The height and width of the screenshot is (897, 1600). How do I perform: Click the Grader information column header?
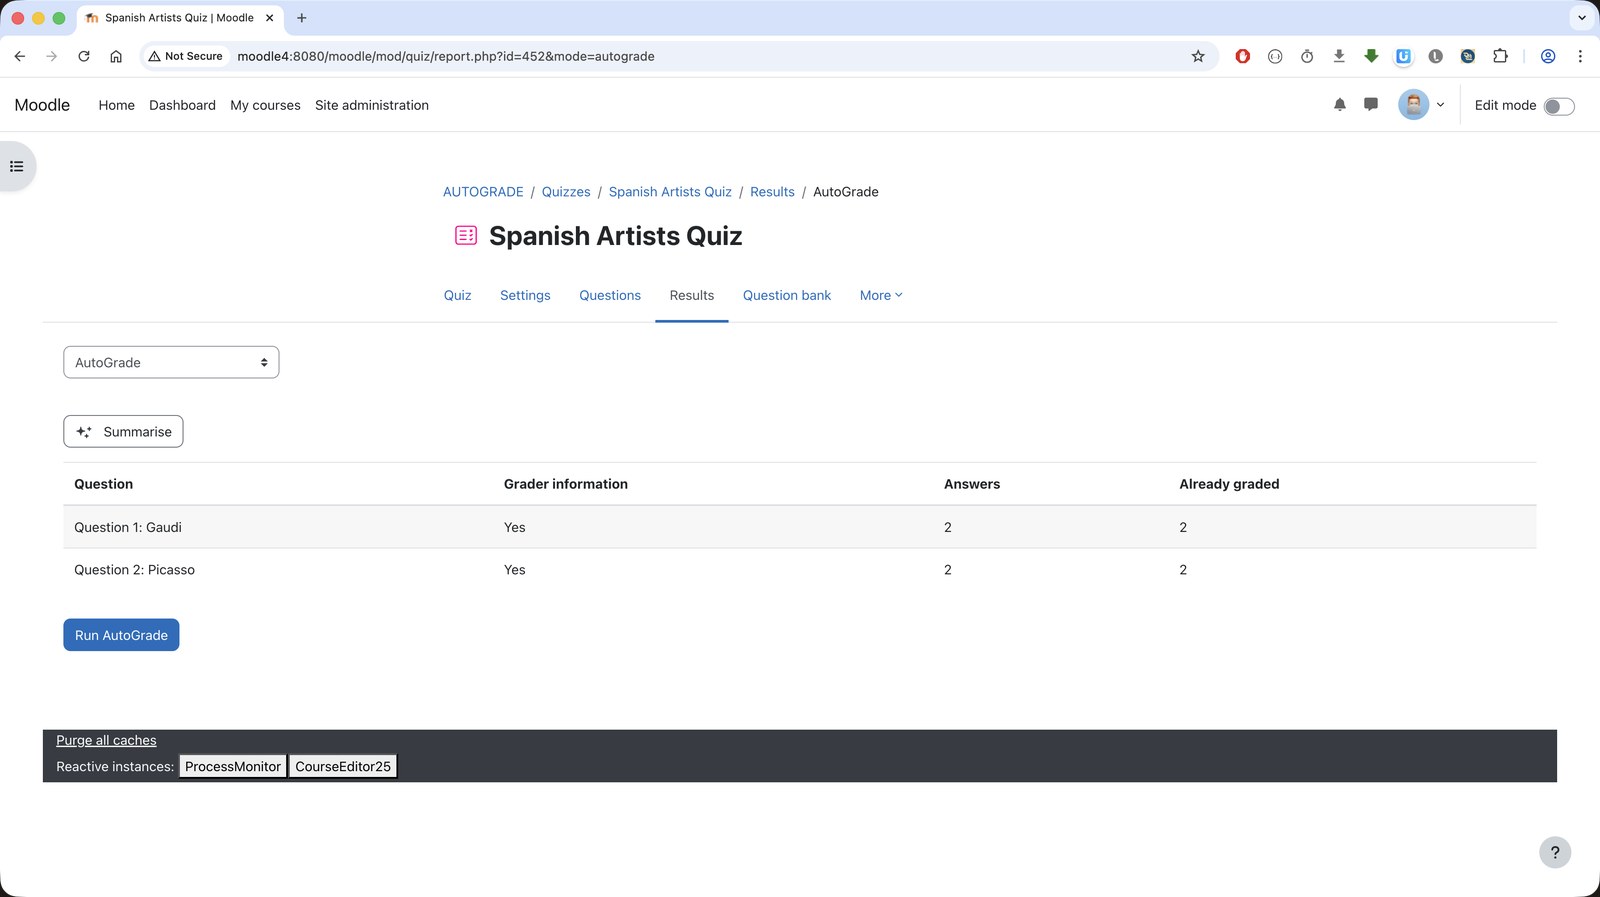pos(566,484)
